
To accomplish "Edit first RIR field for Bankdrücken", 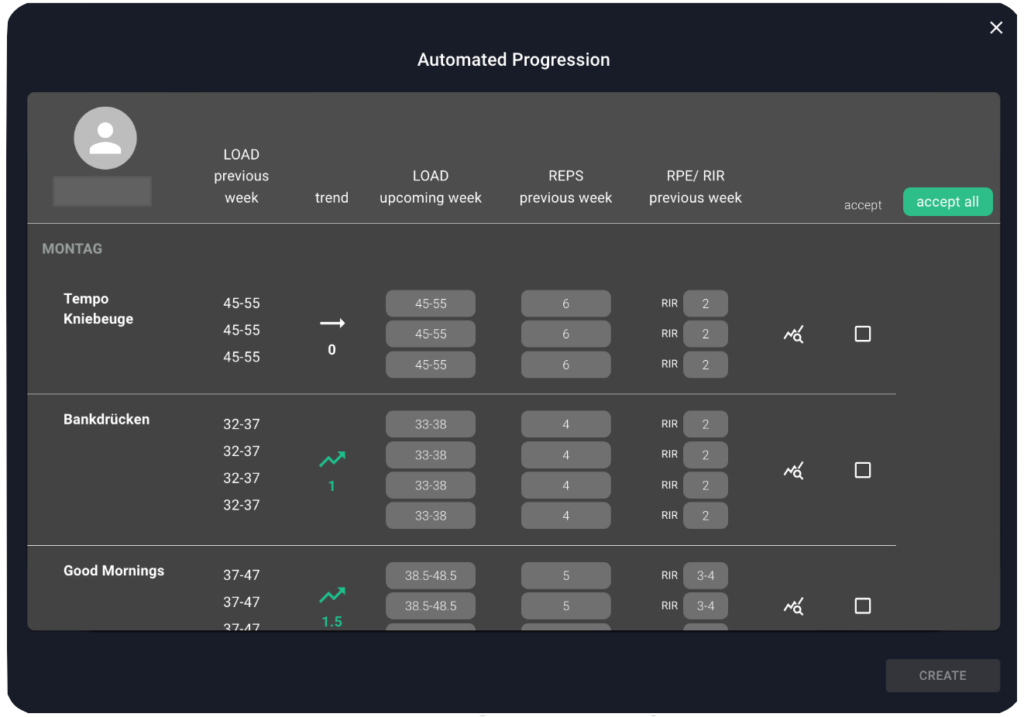I will pos(705,424).
